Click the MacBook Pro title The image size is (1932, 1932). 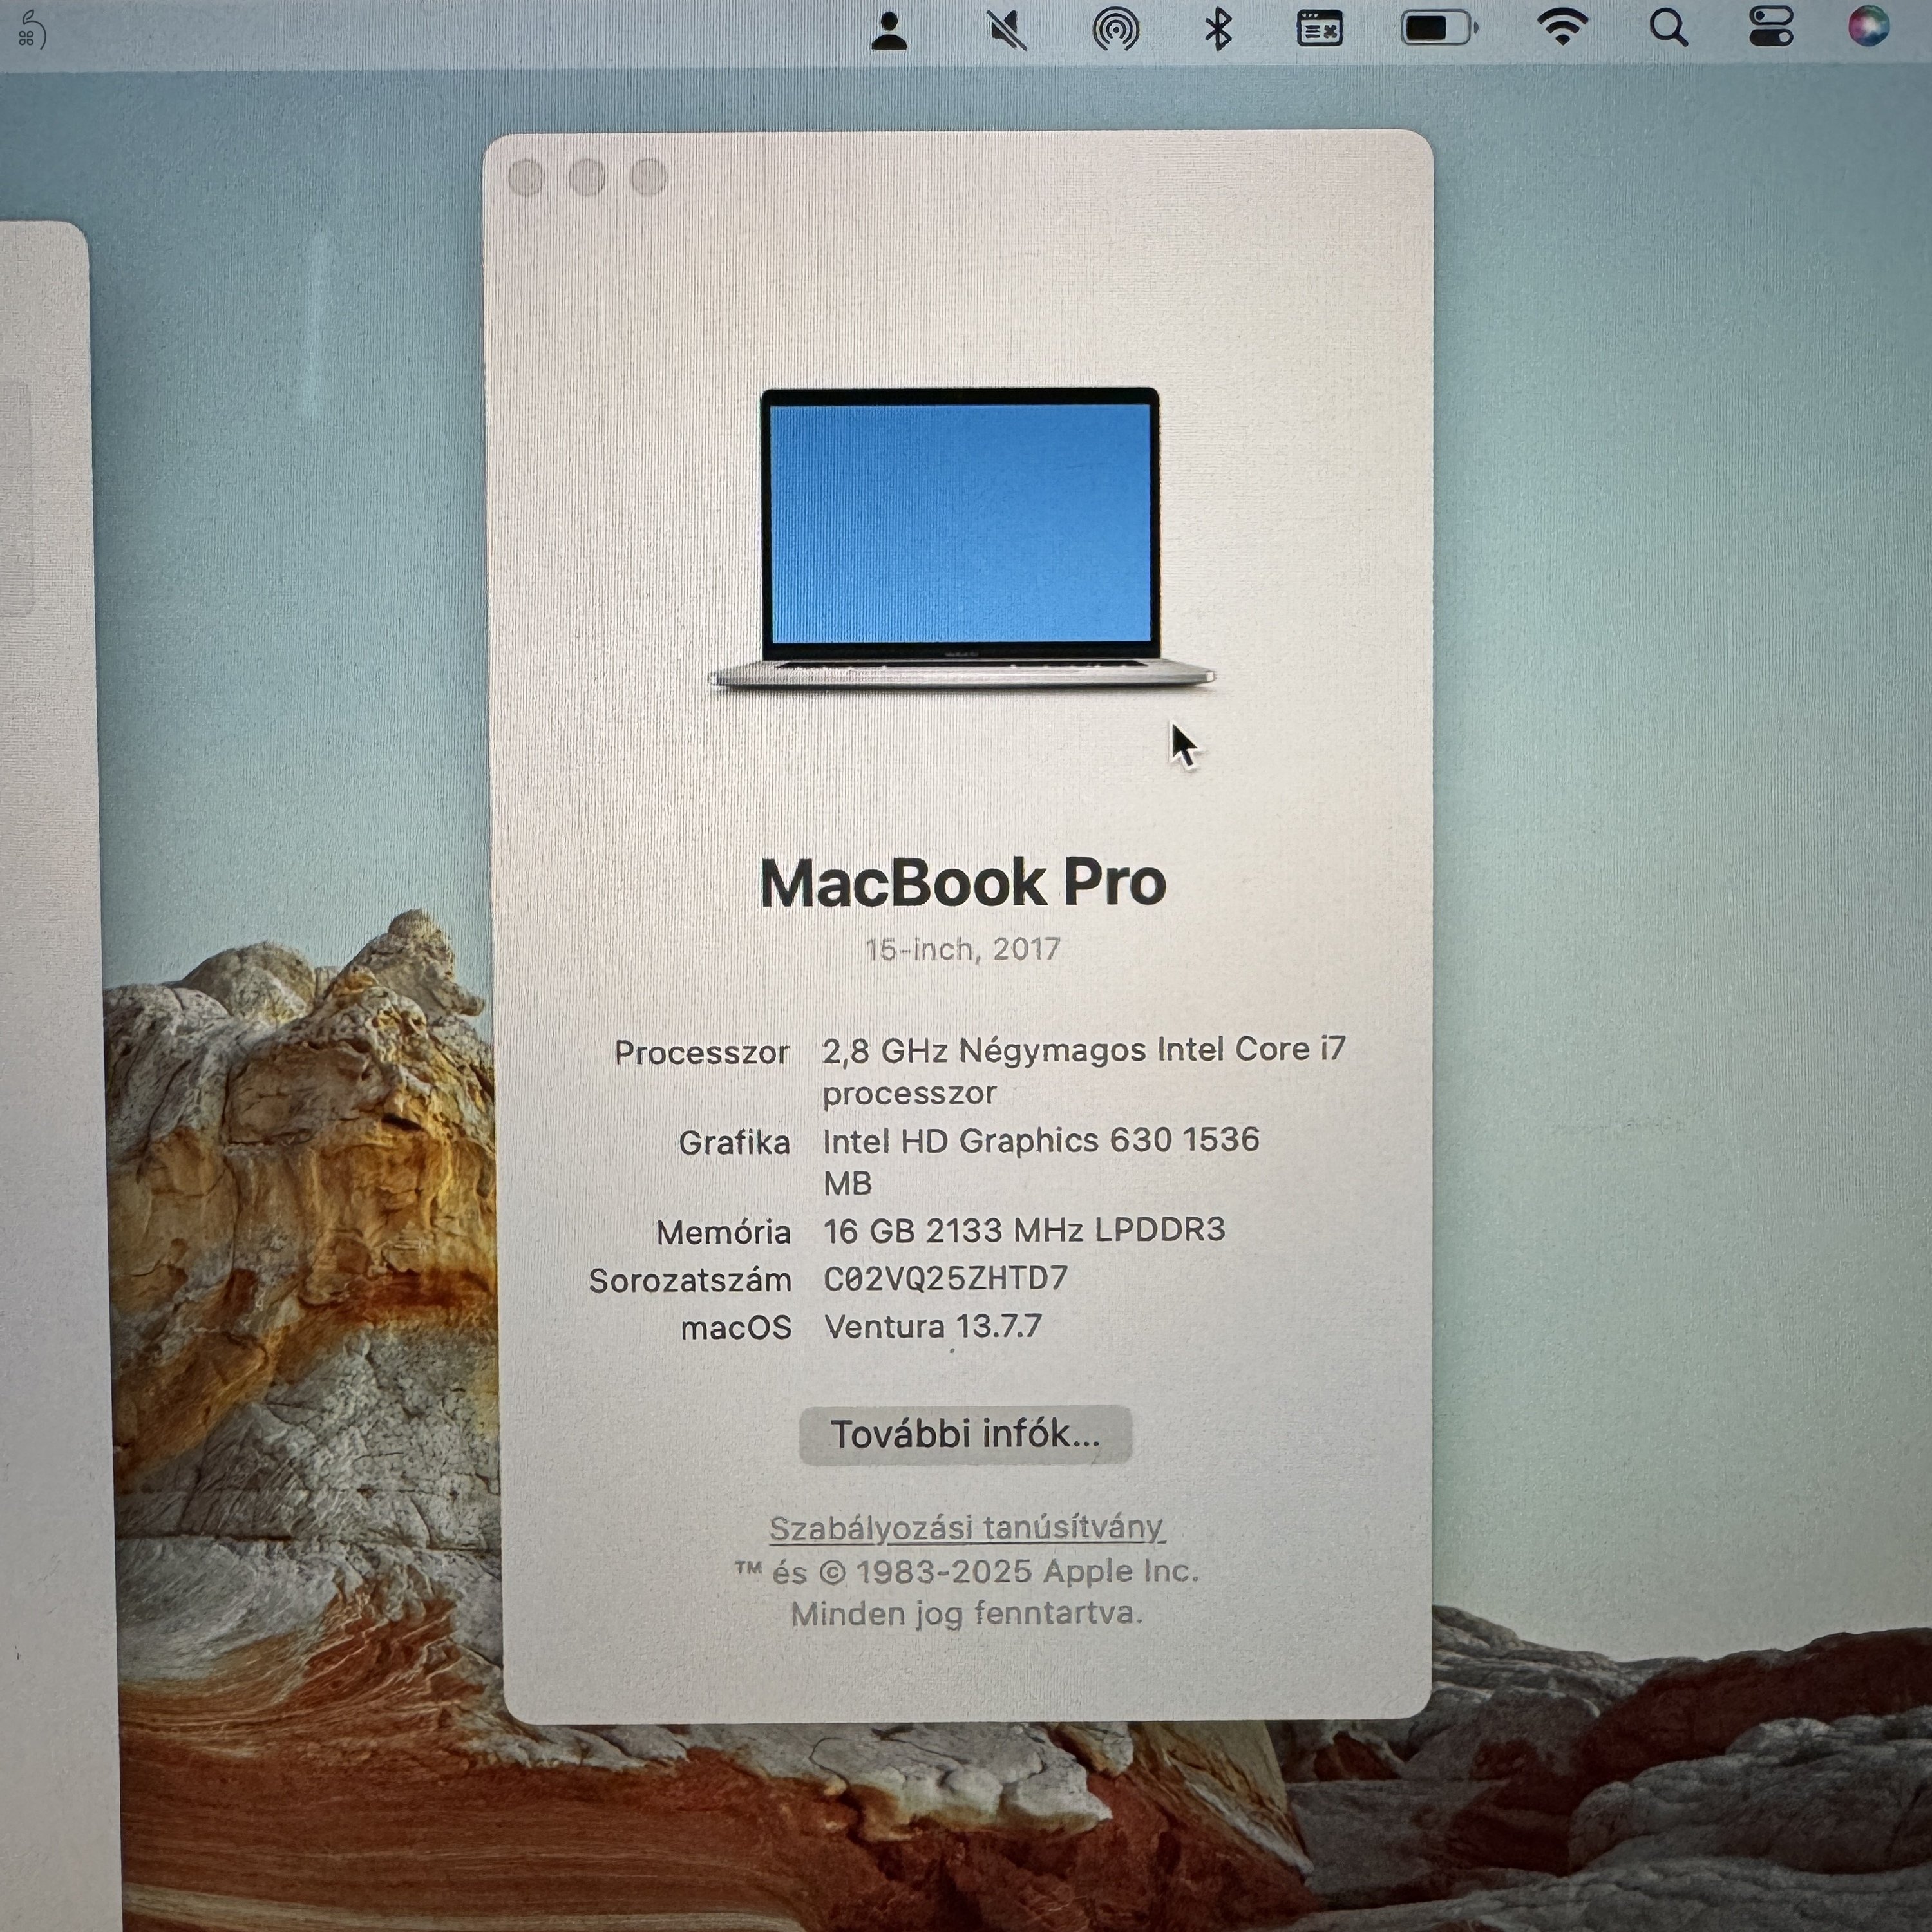[963, 883]
